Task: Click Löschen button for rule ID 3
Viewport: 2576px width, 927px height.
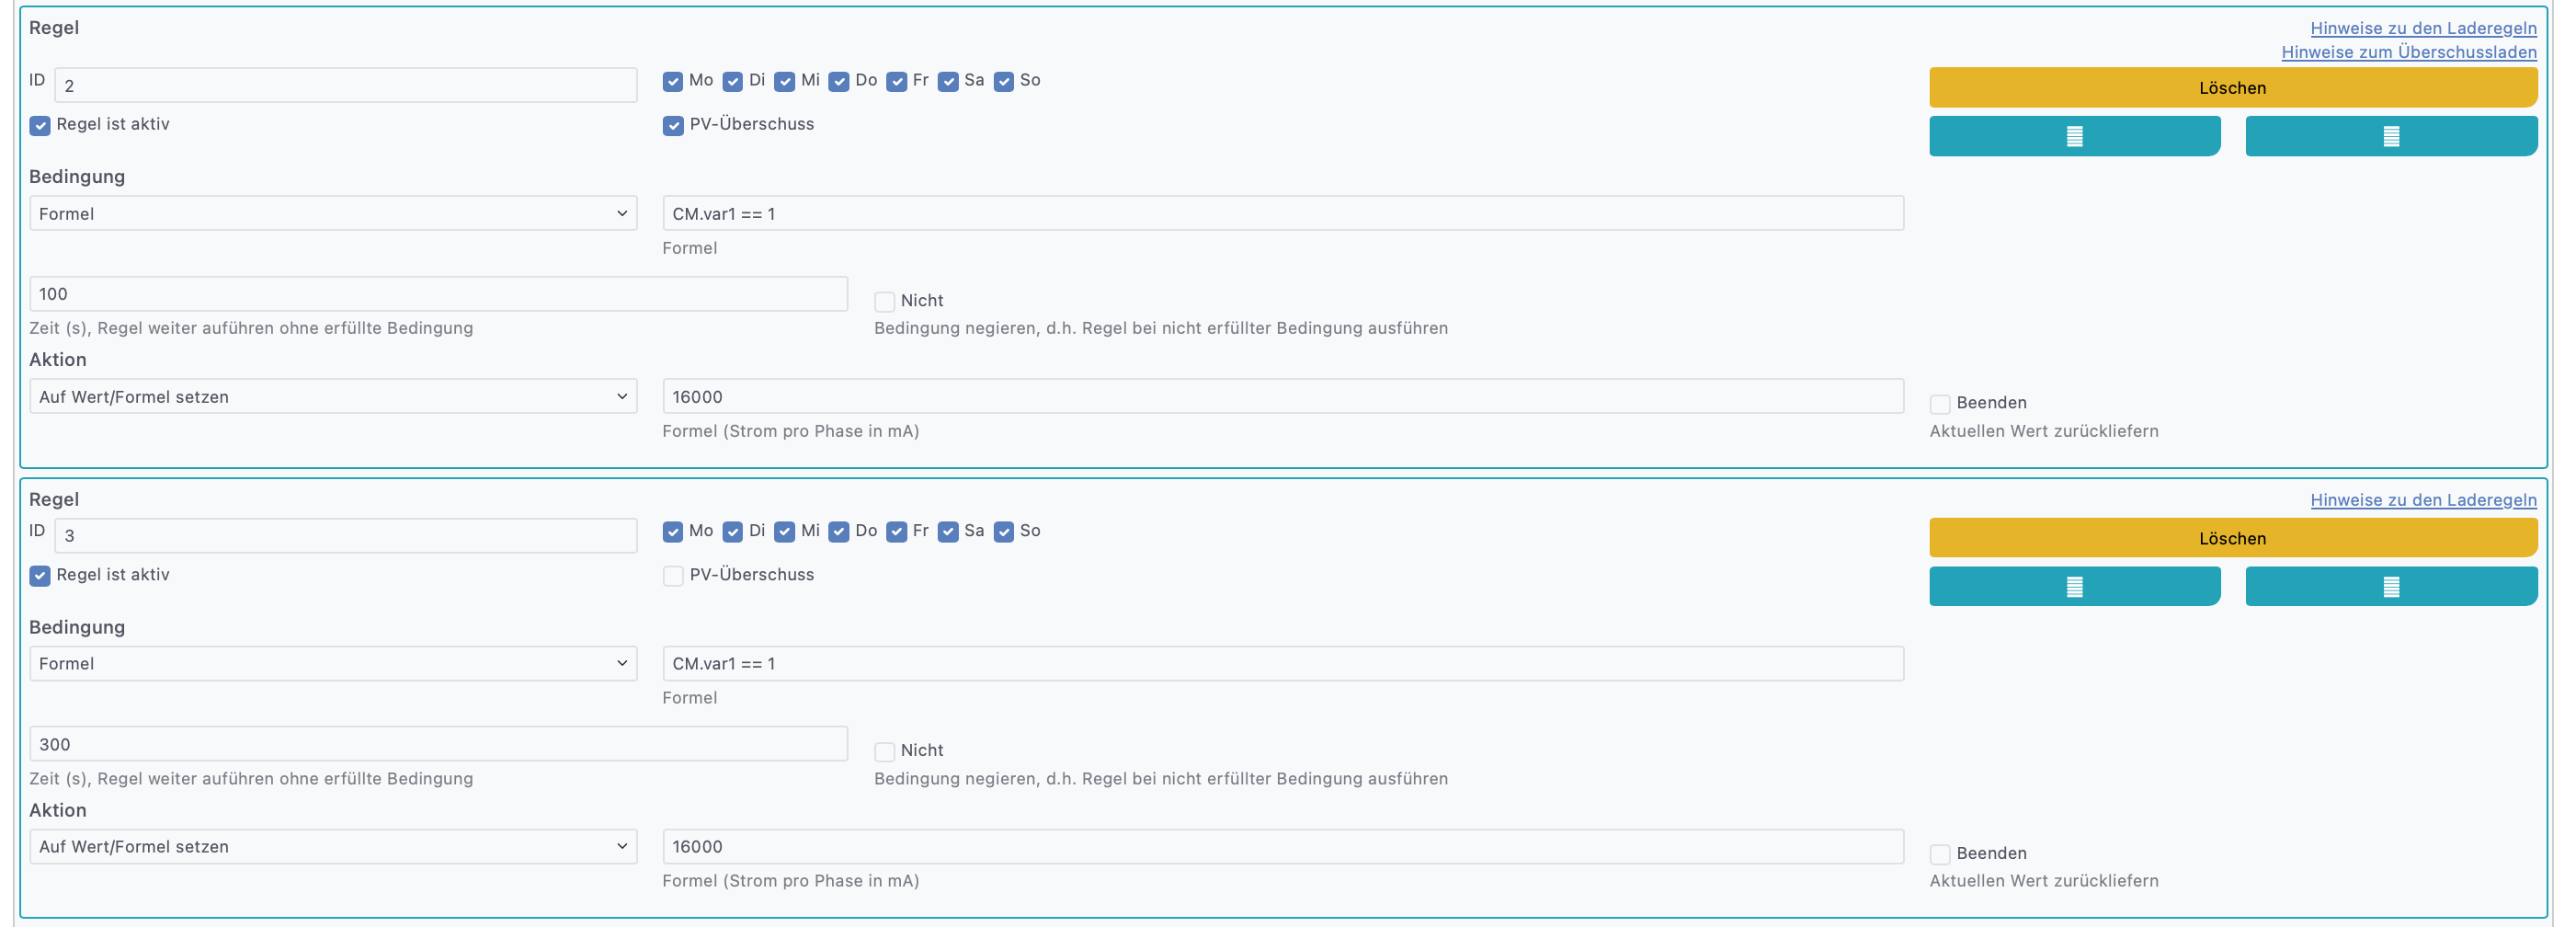Action: point(2233,537)
